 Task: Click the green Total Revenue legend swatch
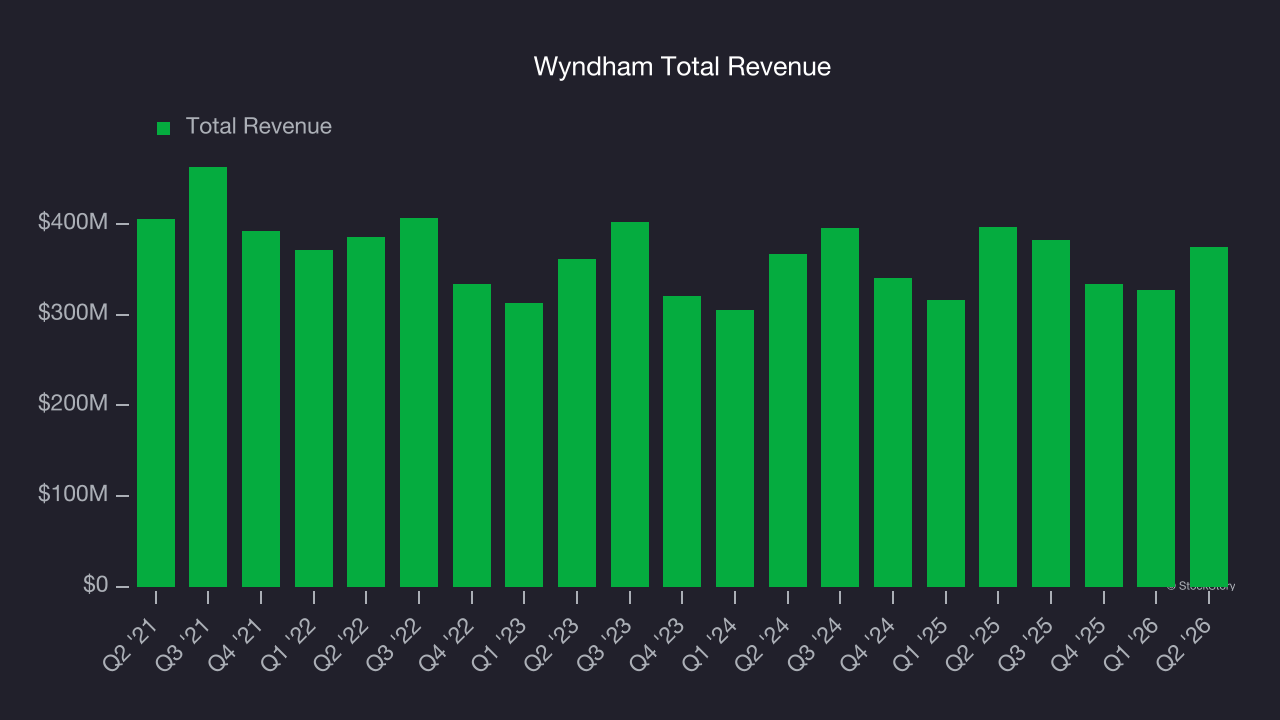[x=164, y=128]
